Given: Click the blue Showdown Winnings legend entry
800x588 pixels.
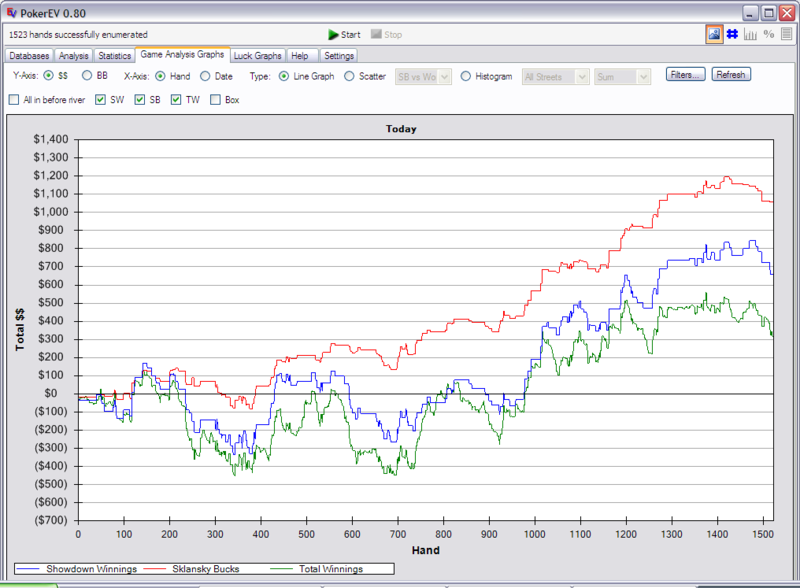Looking at the screenshot, I should (78, 569).
